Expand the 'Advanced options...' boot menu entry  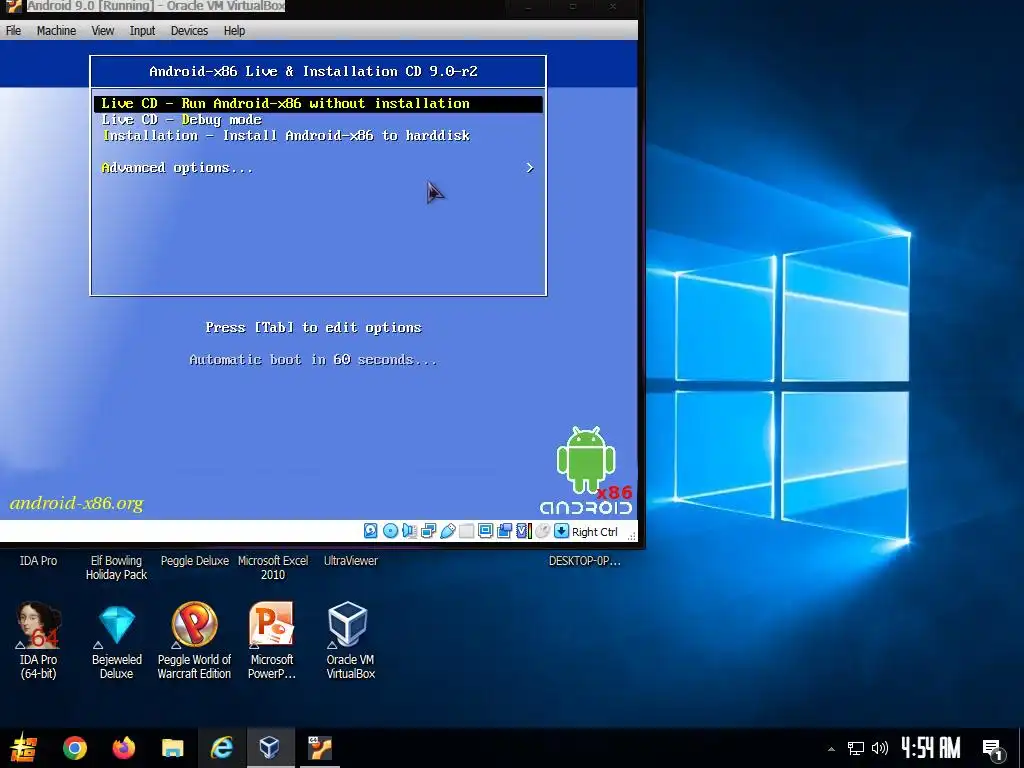pos(318,168)
